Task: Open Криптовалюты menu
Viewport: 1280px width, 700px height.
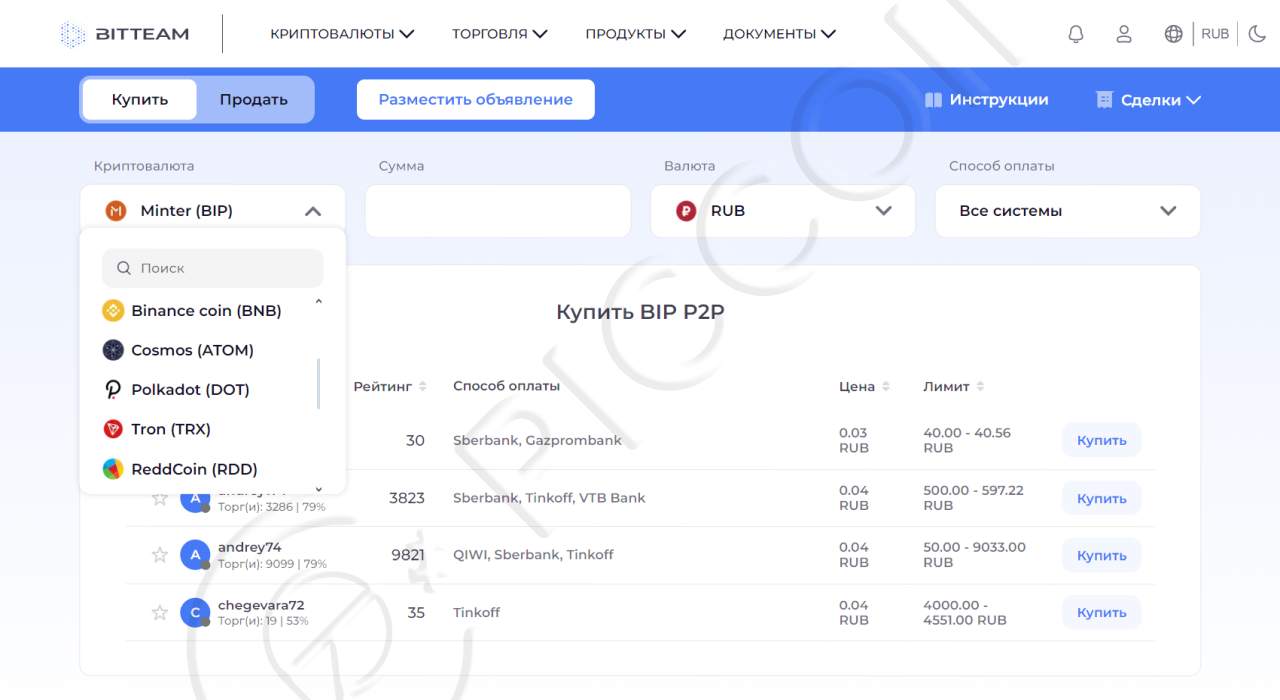Action: [x=342, y=34]
